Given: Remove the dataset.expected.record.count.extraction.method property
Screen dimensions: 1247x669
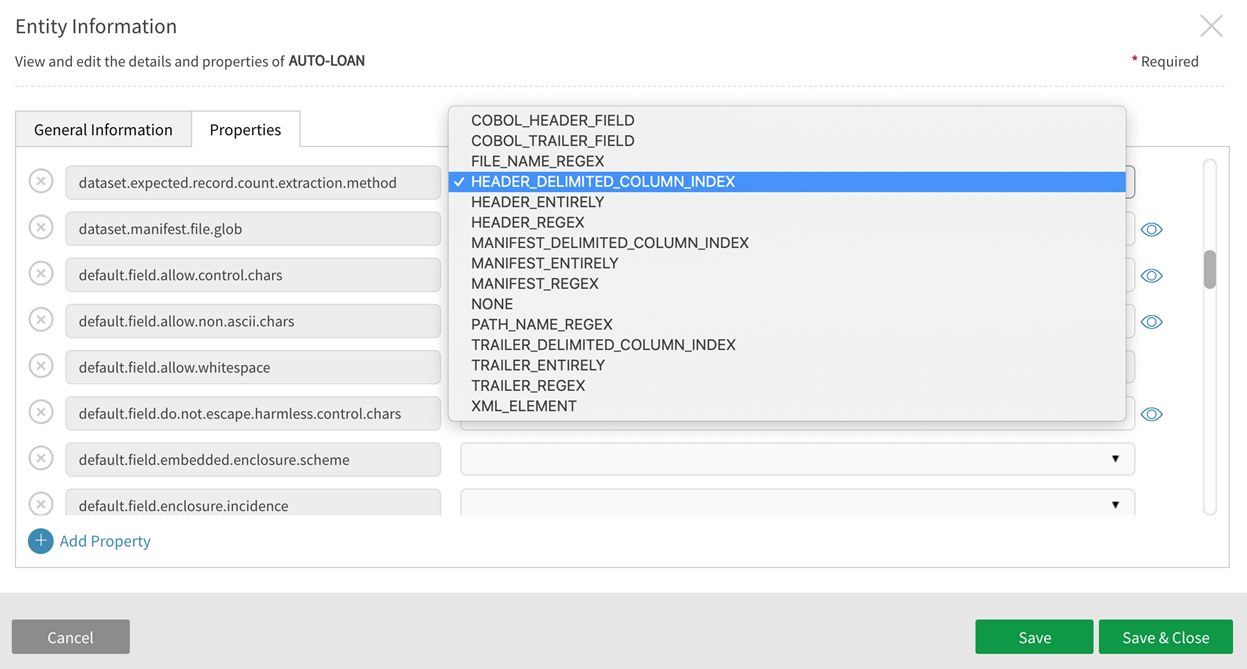Looking at the screenshot, I should coord(41,182).
